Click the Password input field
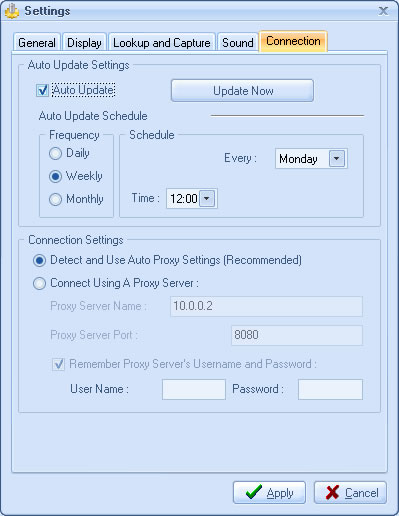 330,389
